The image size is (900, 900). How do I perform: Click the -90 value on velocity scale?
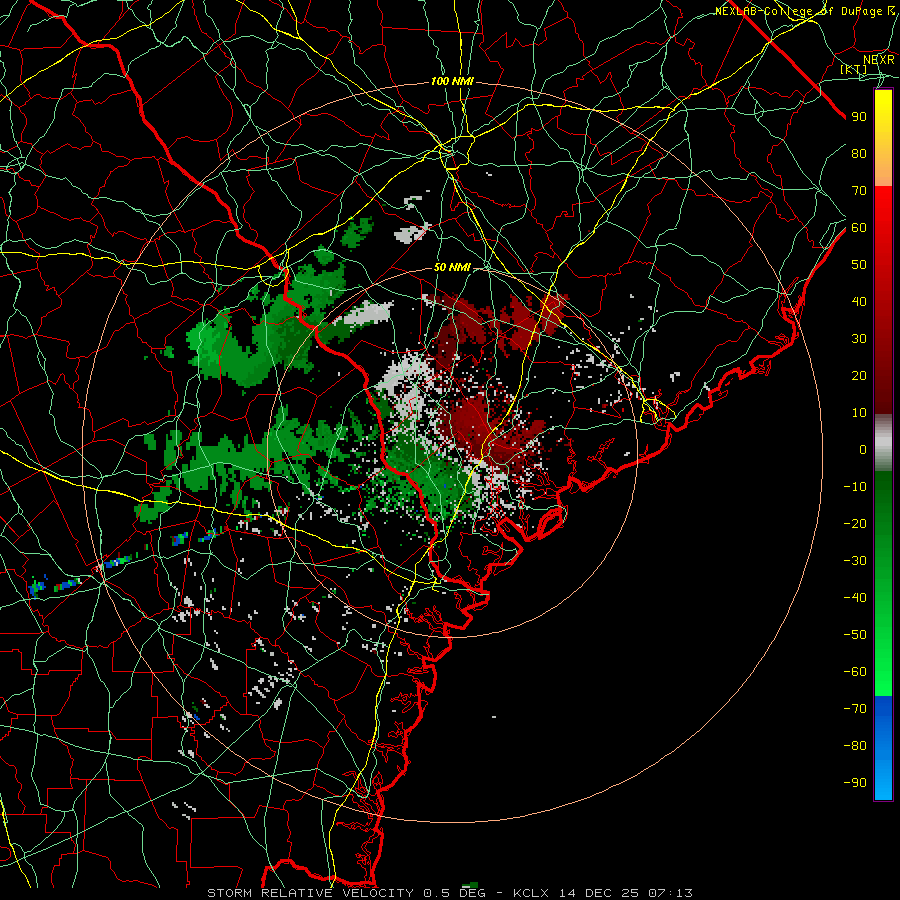point(855,783)
